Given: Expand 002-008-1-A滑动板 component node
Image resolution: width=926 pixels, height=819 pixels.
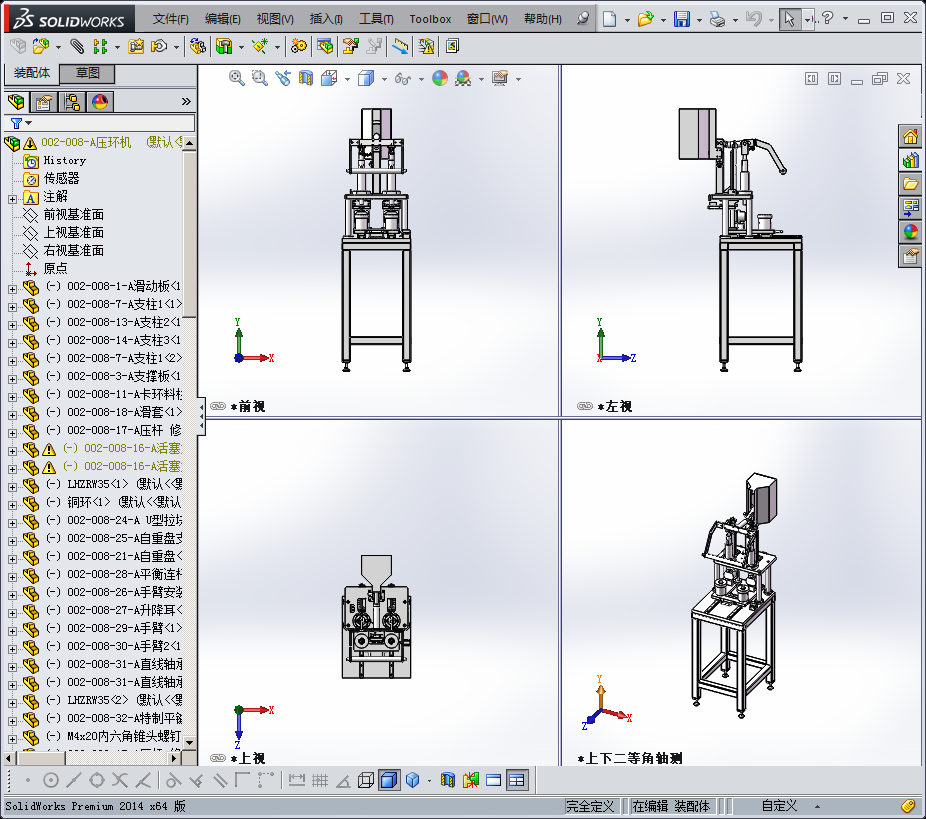Looking at the screenshot, I should pyautogui.click(x=12, y=289).
